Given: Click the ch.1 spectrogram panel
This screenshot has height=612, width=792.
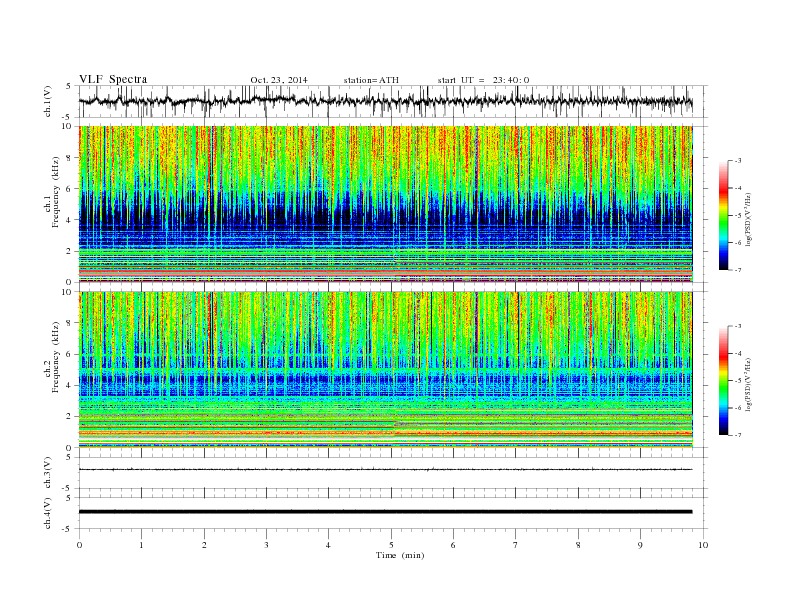Looking at the screenshot, I should pos(385,204).
